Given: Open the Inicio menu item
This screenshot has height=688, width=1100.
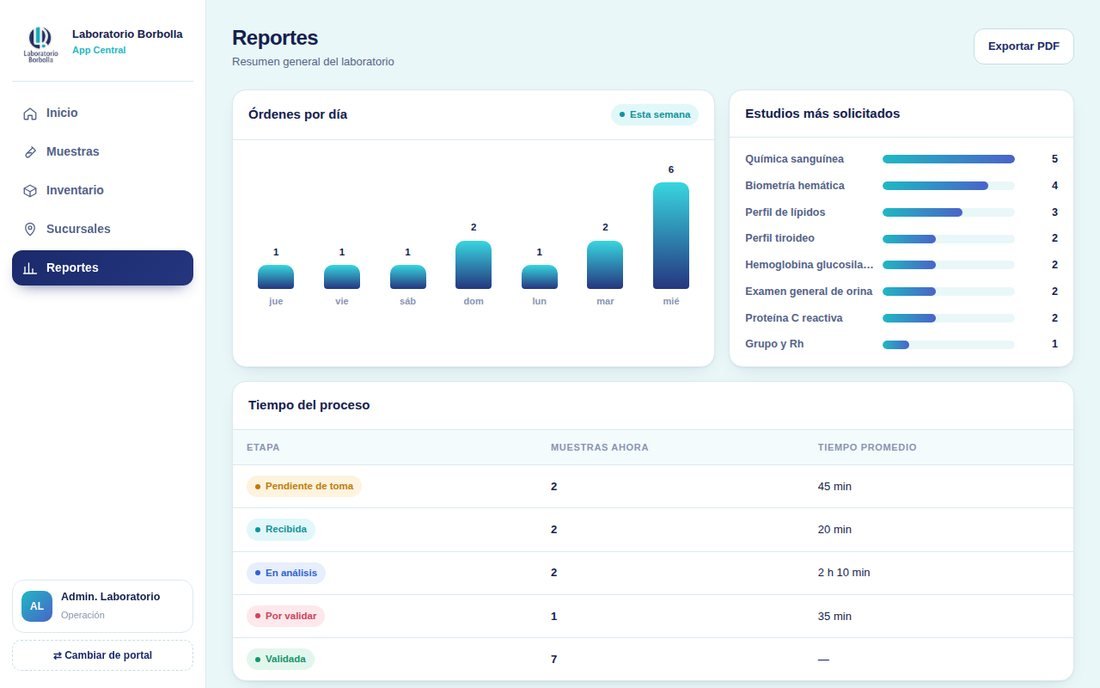Looking at the screenshot, I should pyautogui.click(x=102, y=113).
